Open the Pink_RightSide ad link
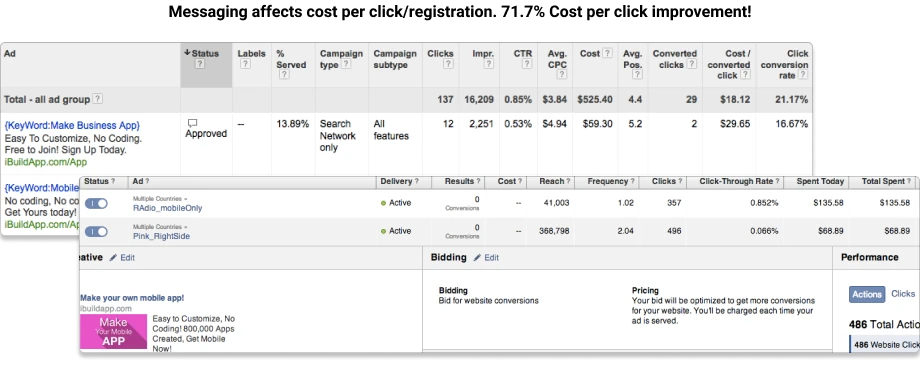Screen dimensions: 920x380 click(x=161, y=236)
